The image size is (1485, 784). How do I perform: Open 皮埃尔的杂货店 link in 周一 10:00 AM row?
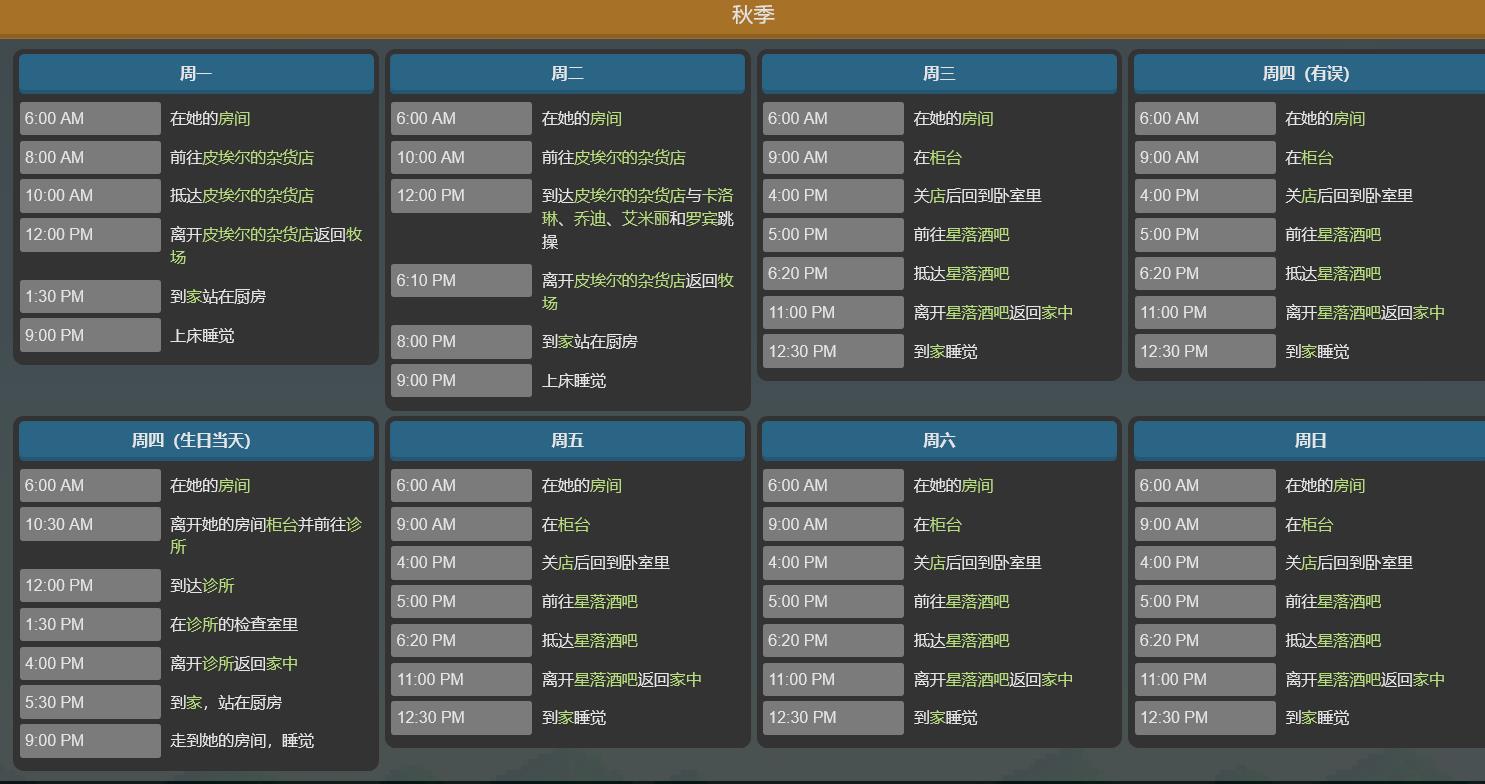pos(258,195)
